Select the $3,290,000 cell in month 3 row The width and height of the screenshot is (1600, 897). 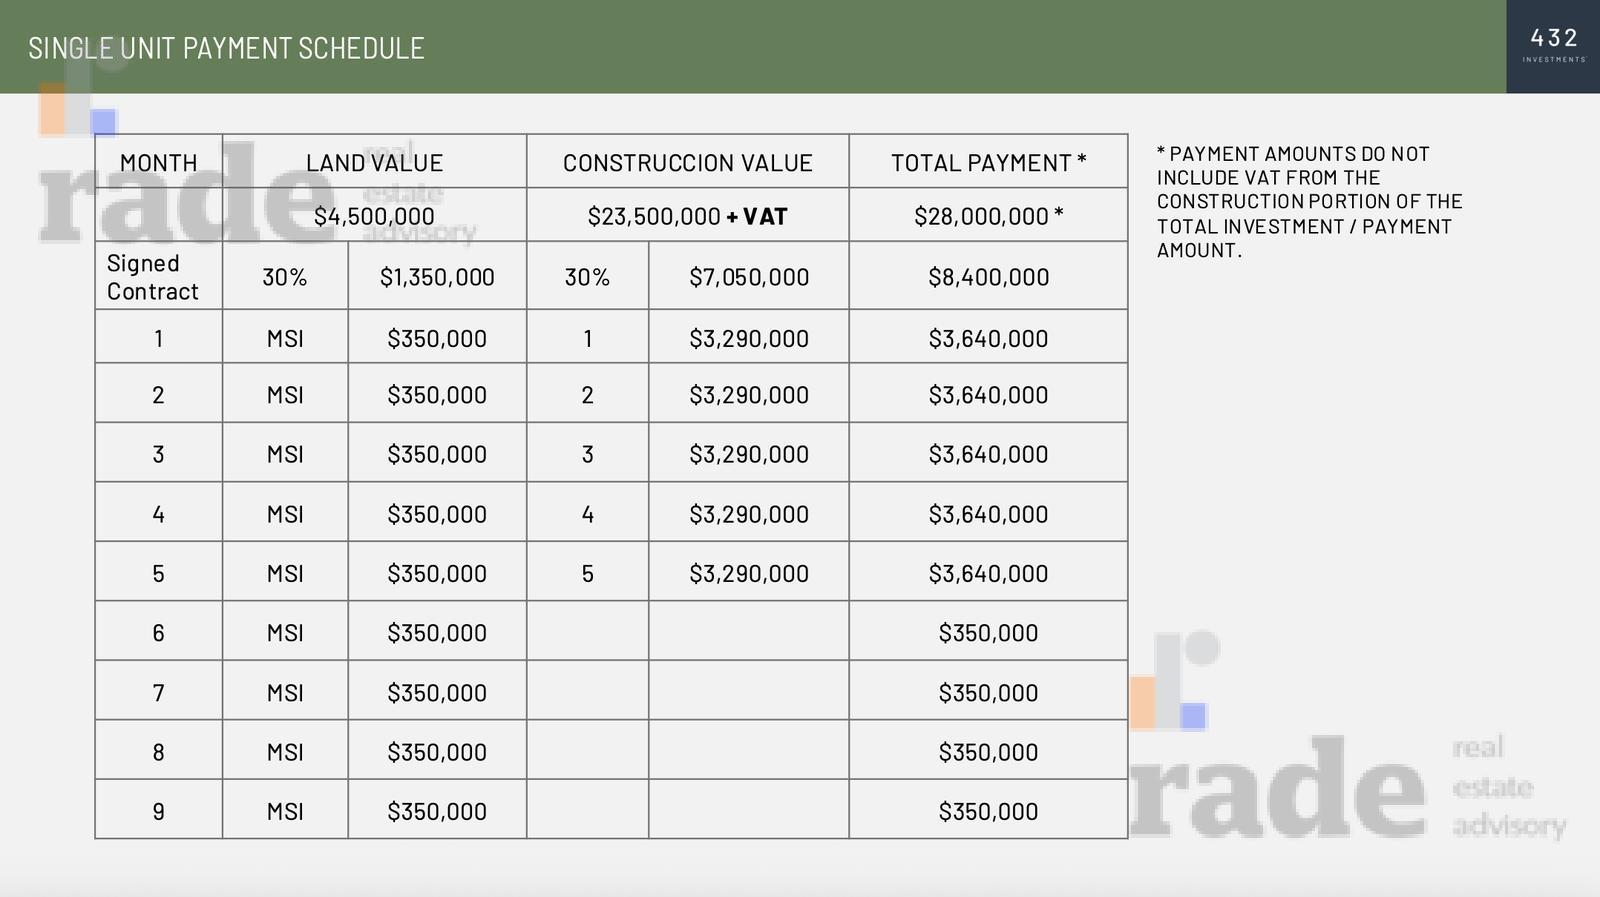pos(749,453)
